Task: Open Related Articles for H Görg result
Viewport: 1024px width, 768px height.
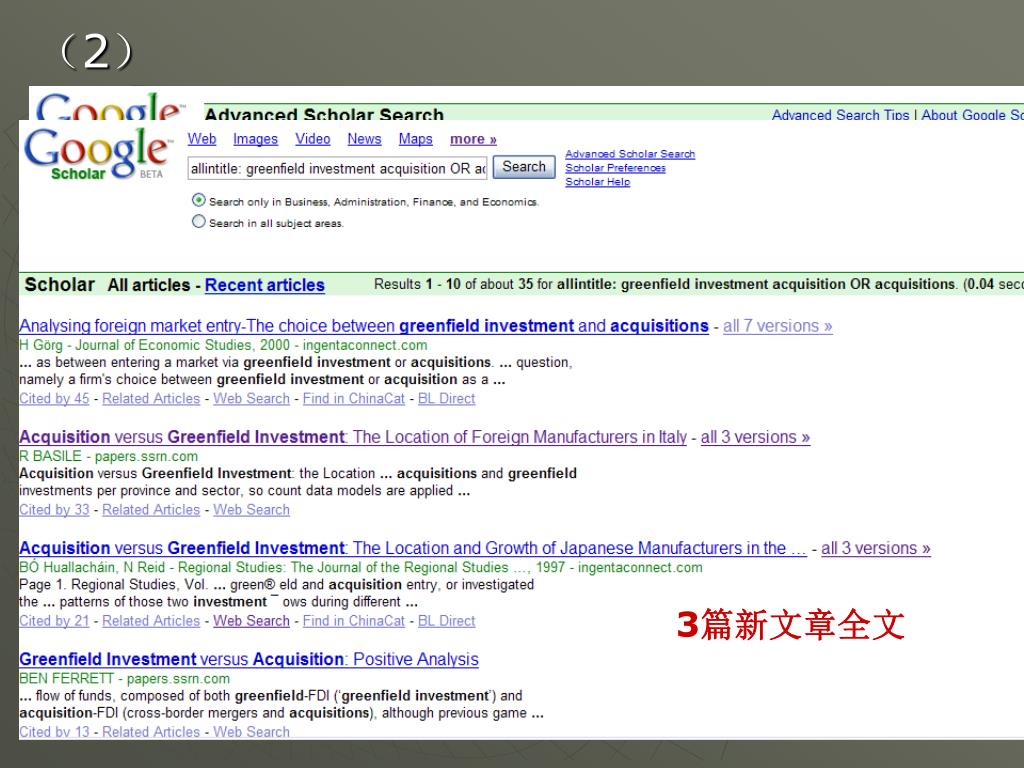Action: click(151, 398)
